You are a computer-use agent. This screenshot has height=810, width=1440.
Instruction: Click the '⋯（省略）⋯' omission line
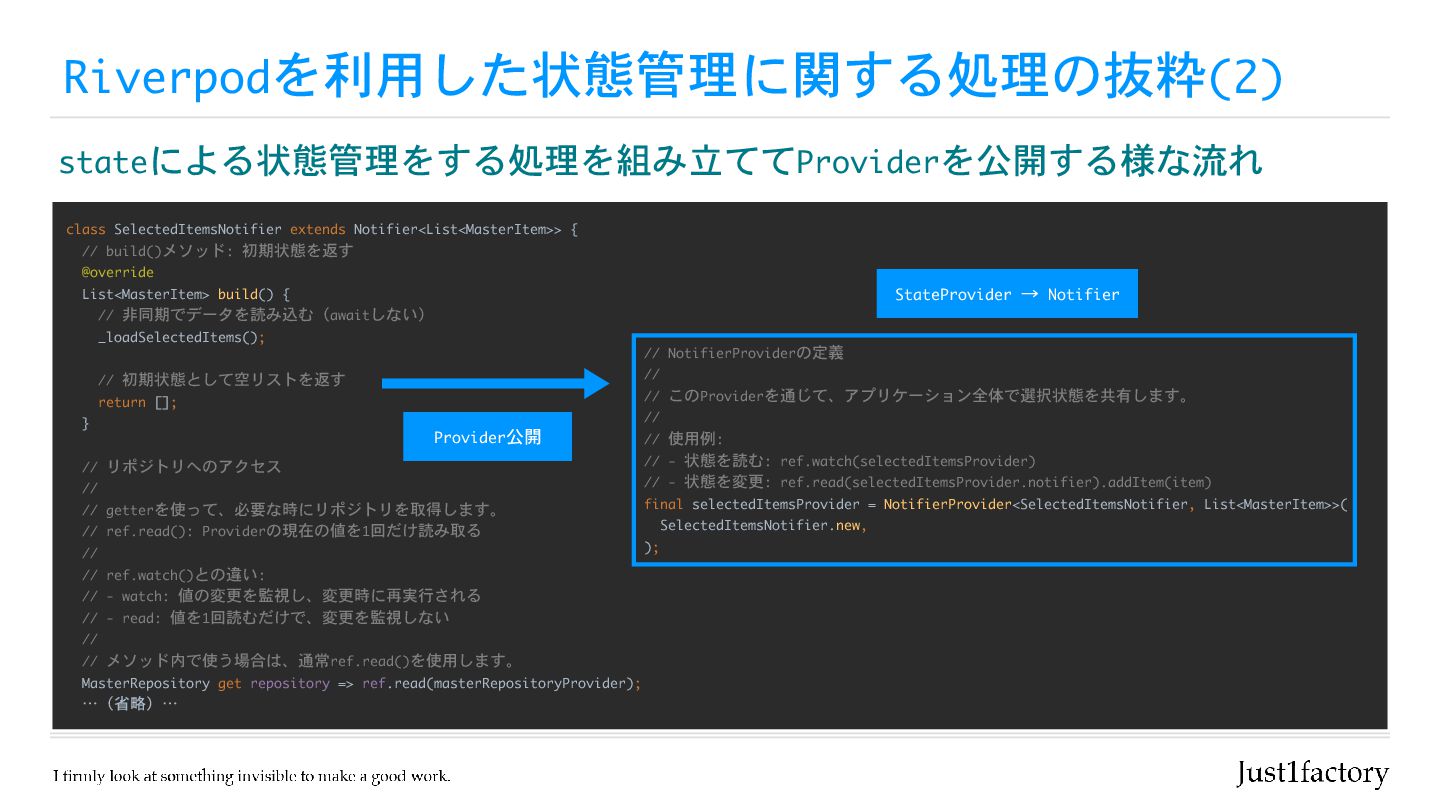click(129, 704)
